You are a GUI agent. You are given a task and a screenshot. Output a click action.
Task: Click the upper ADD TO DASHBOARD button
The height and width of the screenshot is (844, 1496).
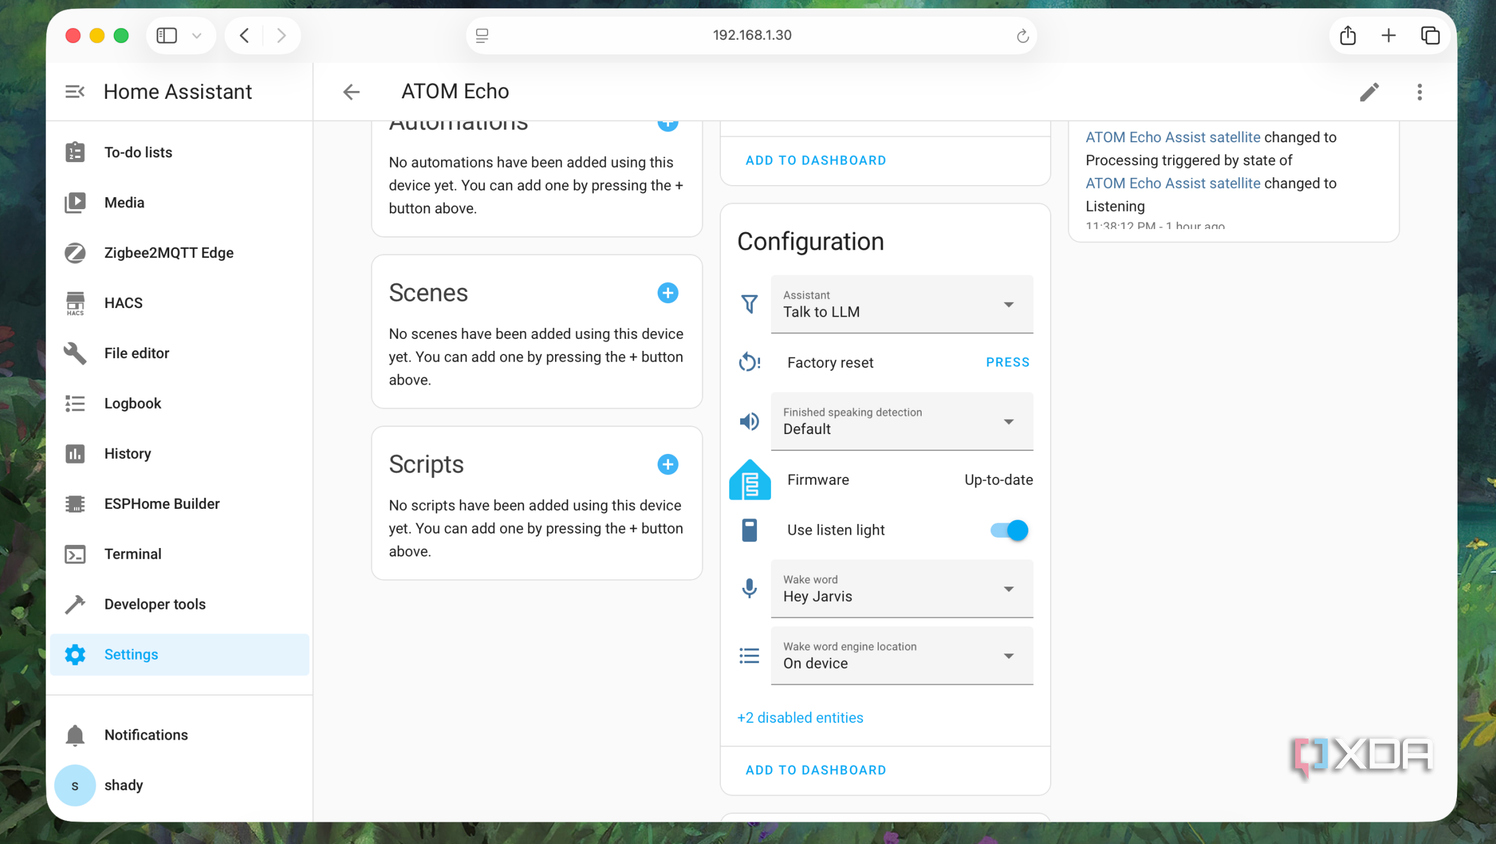(x=816, y=160)
